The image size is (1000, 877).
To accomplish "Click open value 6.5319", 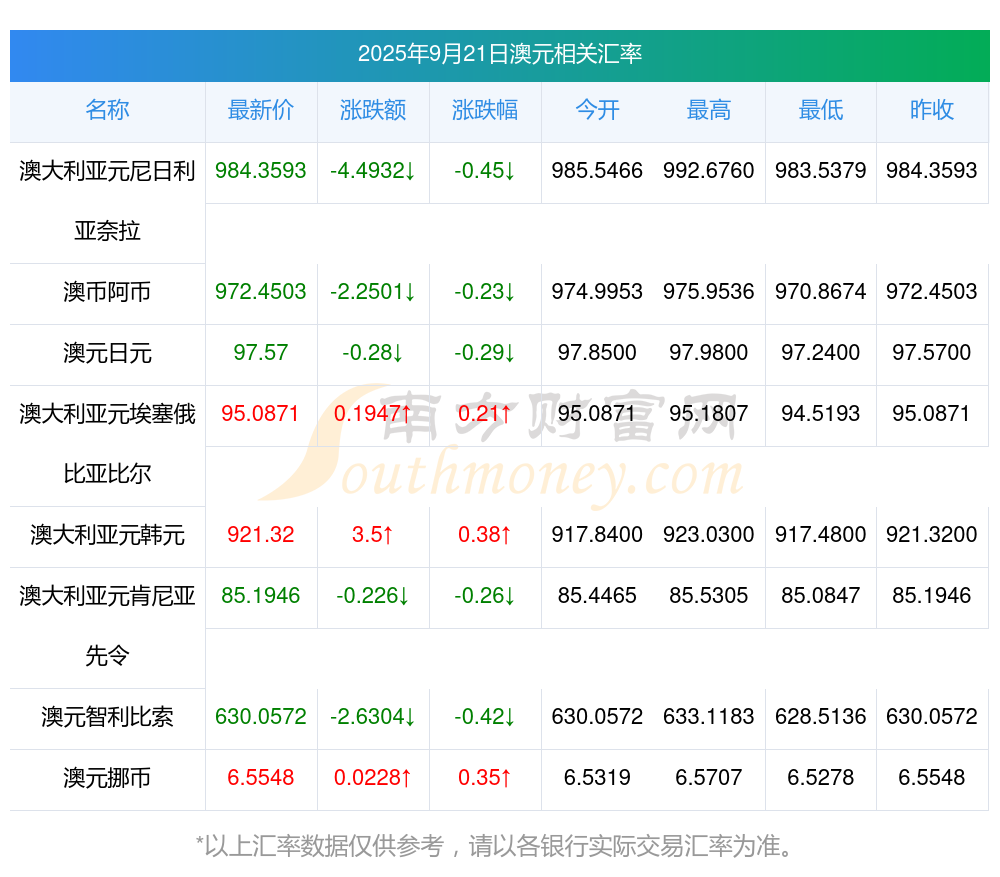I will point(597,778).
